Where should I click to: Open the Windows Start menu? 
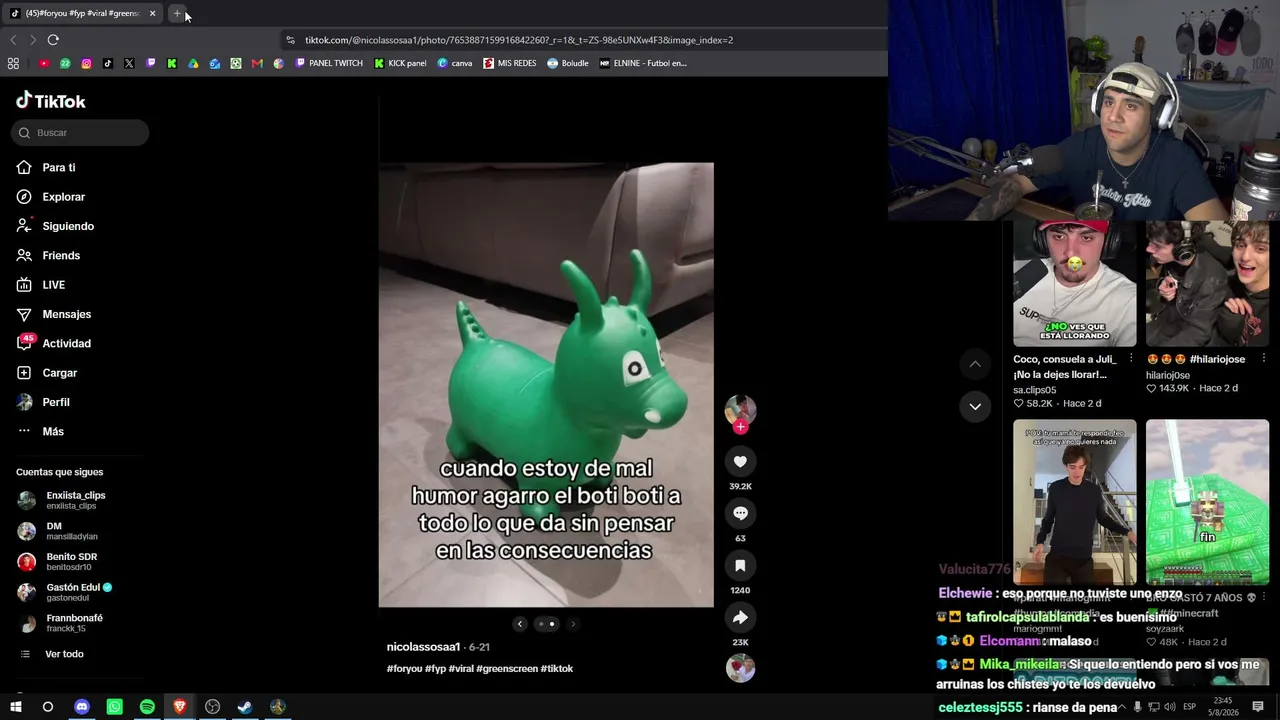click(x=16, y=707)
